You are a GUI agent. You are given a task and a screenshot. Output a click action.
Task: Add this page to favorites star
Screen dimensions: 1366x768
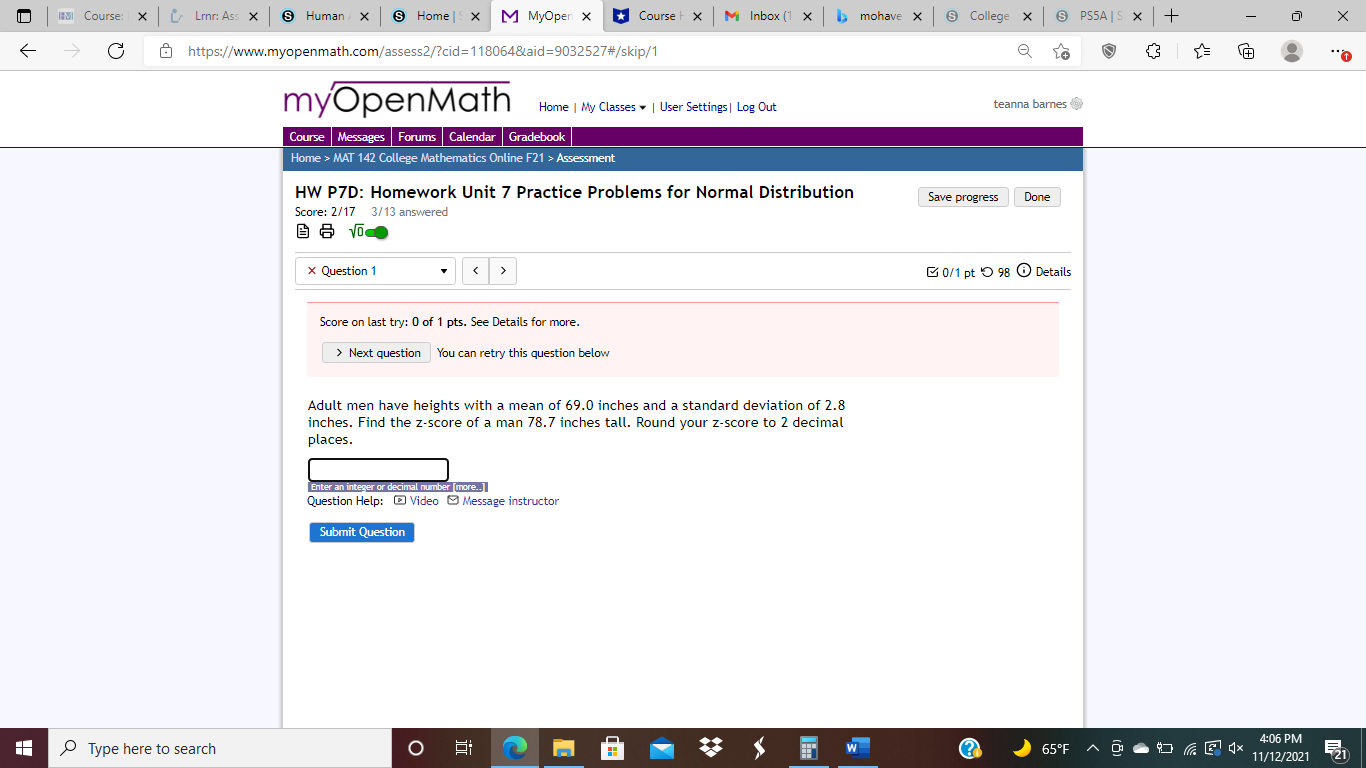pyautogui.click(x=1061, y=51)
